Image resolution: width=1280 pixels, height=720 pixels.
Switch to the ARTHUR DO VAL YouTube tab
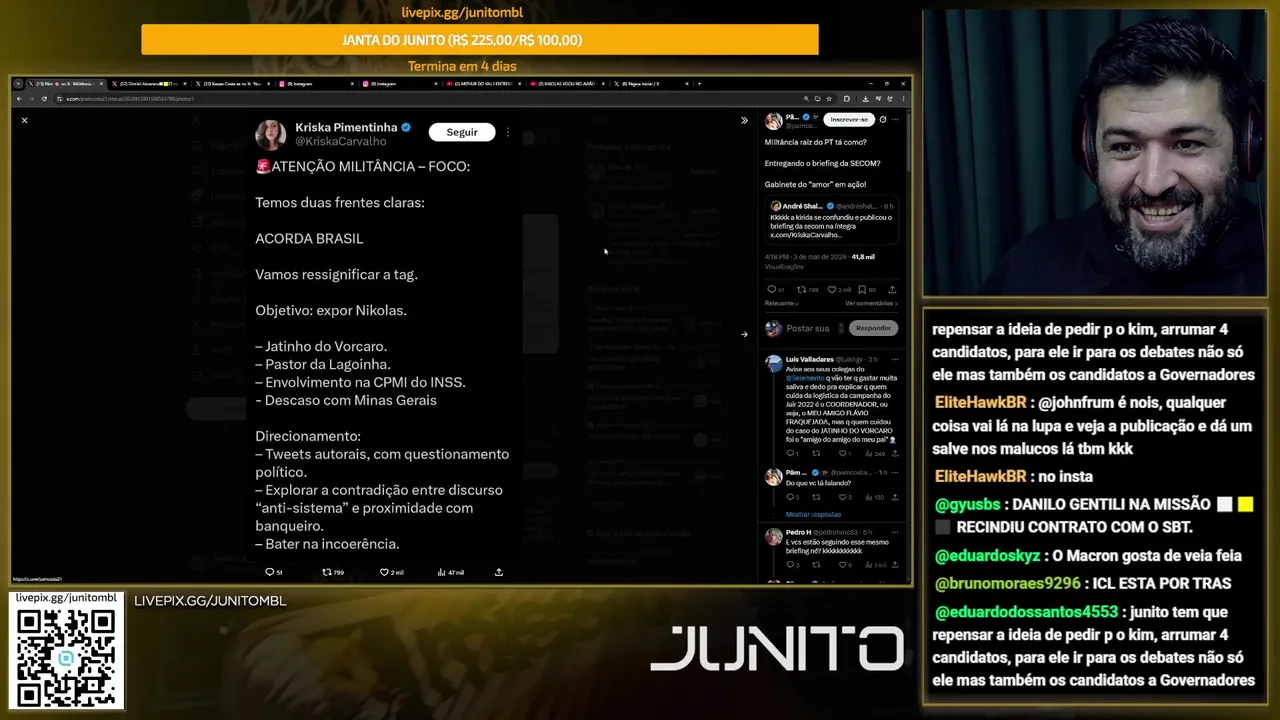[x=483, y=84]
